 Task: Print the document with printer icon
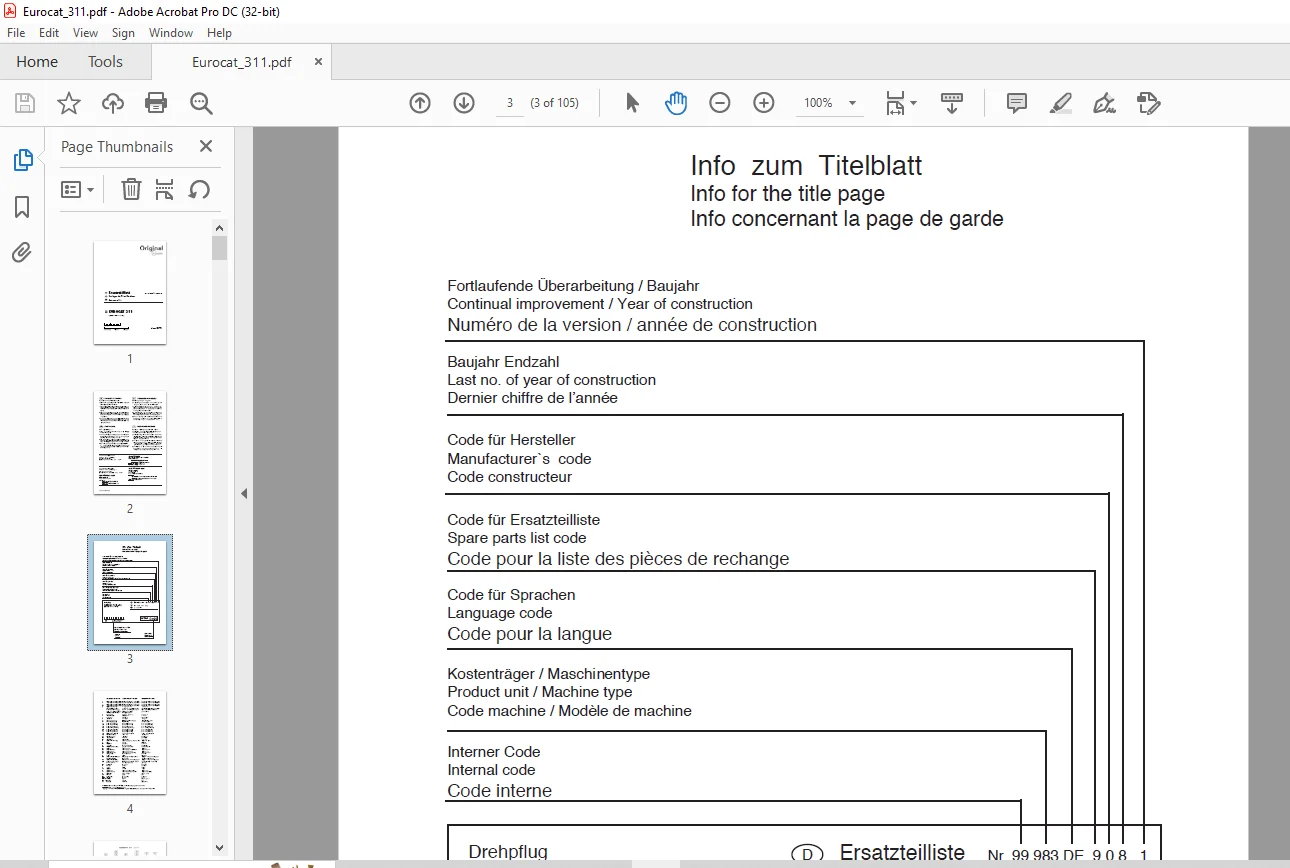(x=156, y=103)
